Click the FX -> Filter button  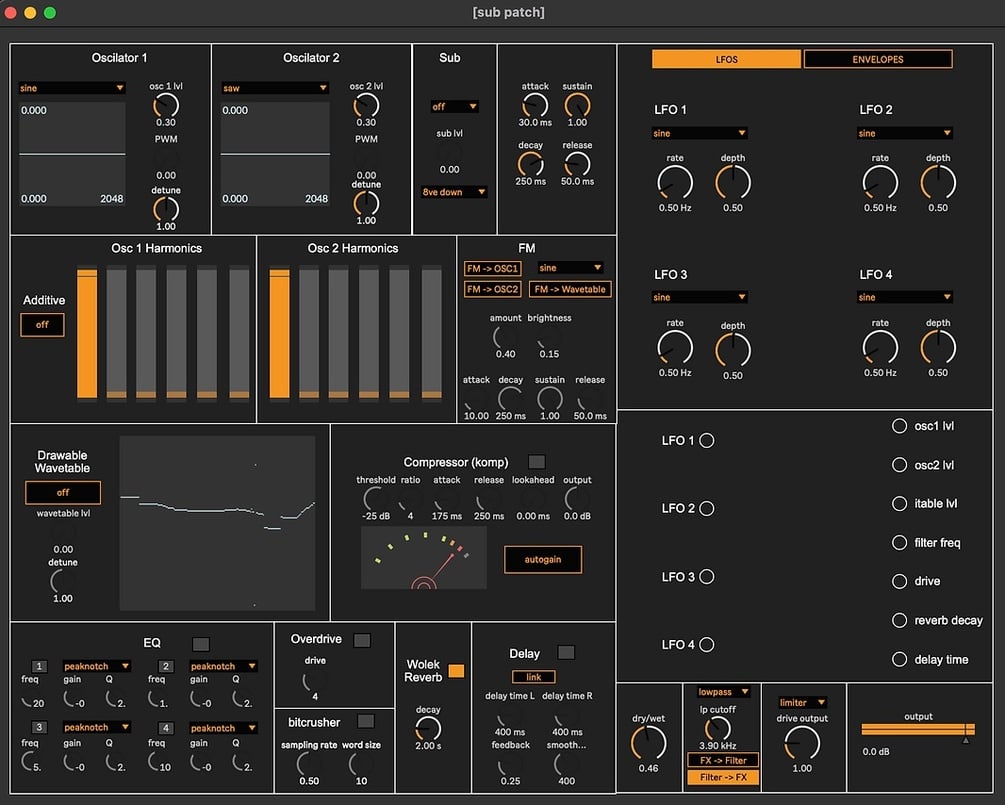point(723,760)
